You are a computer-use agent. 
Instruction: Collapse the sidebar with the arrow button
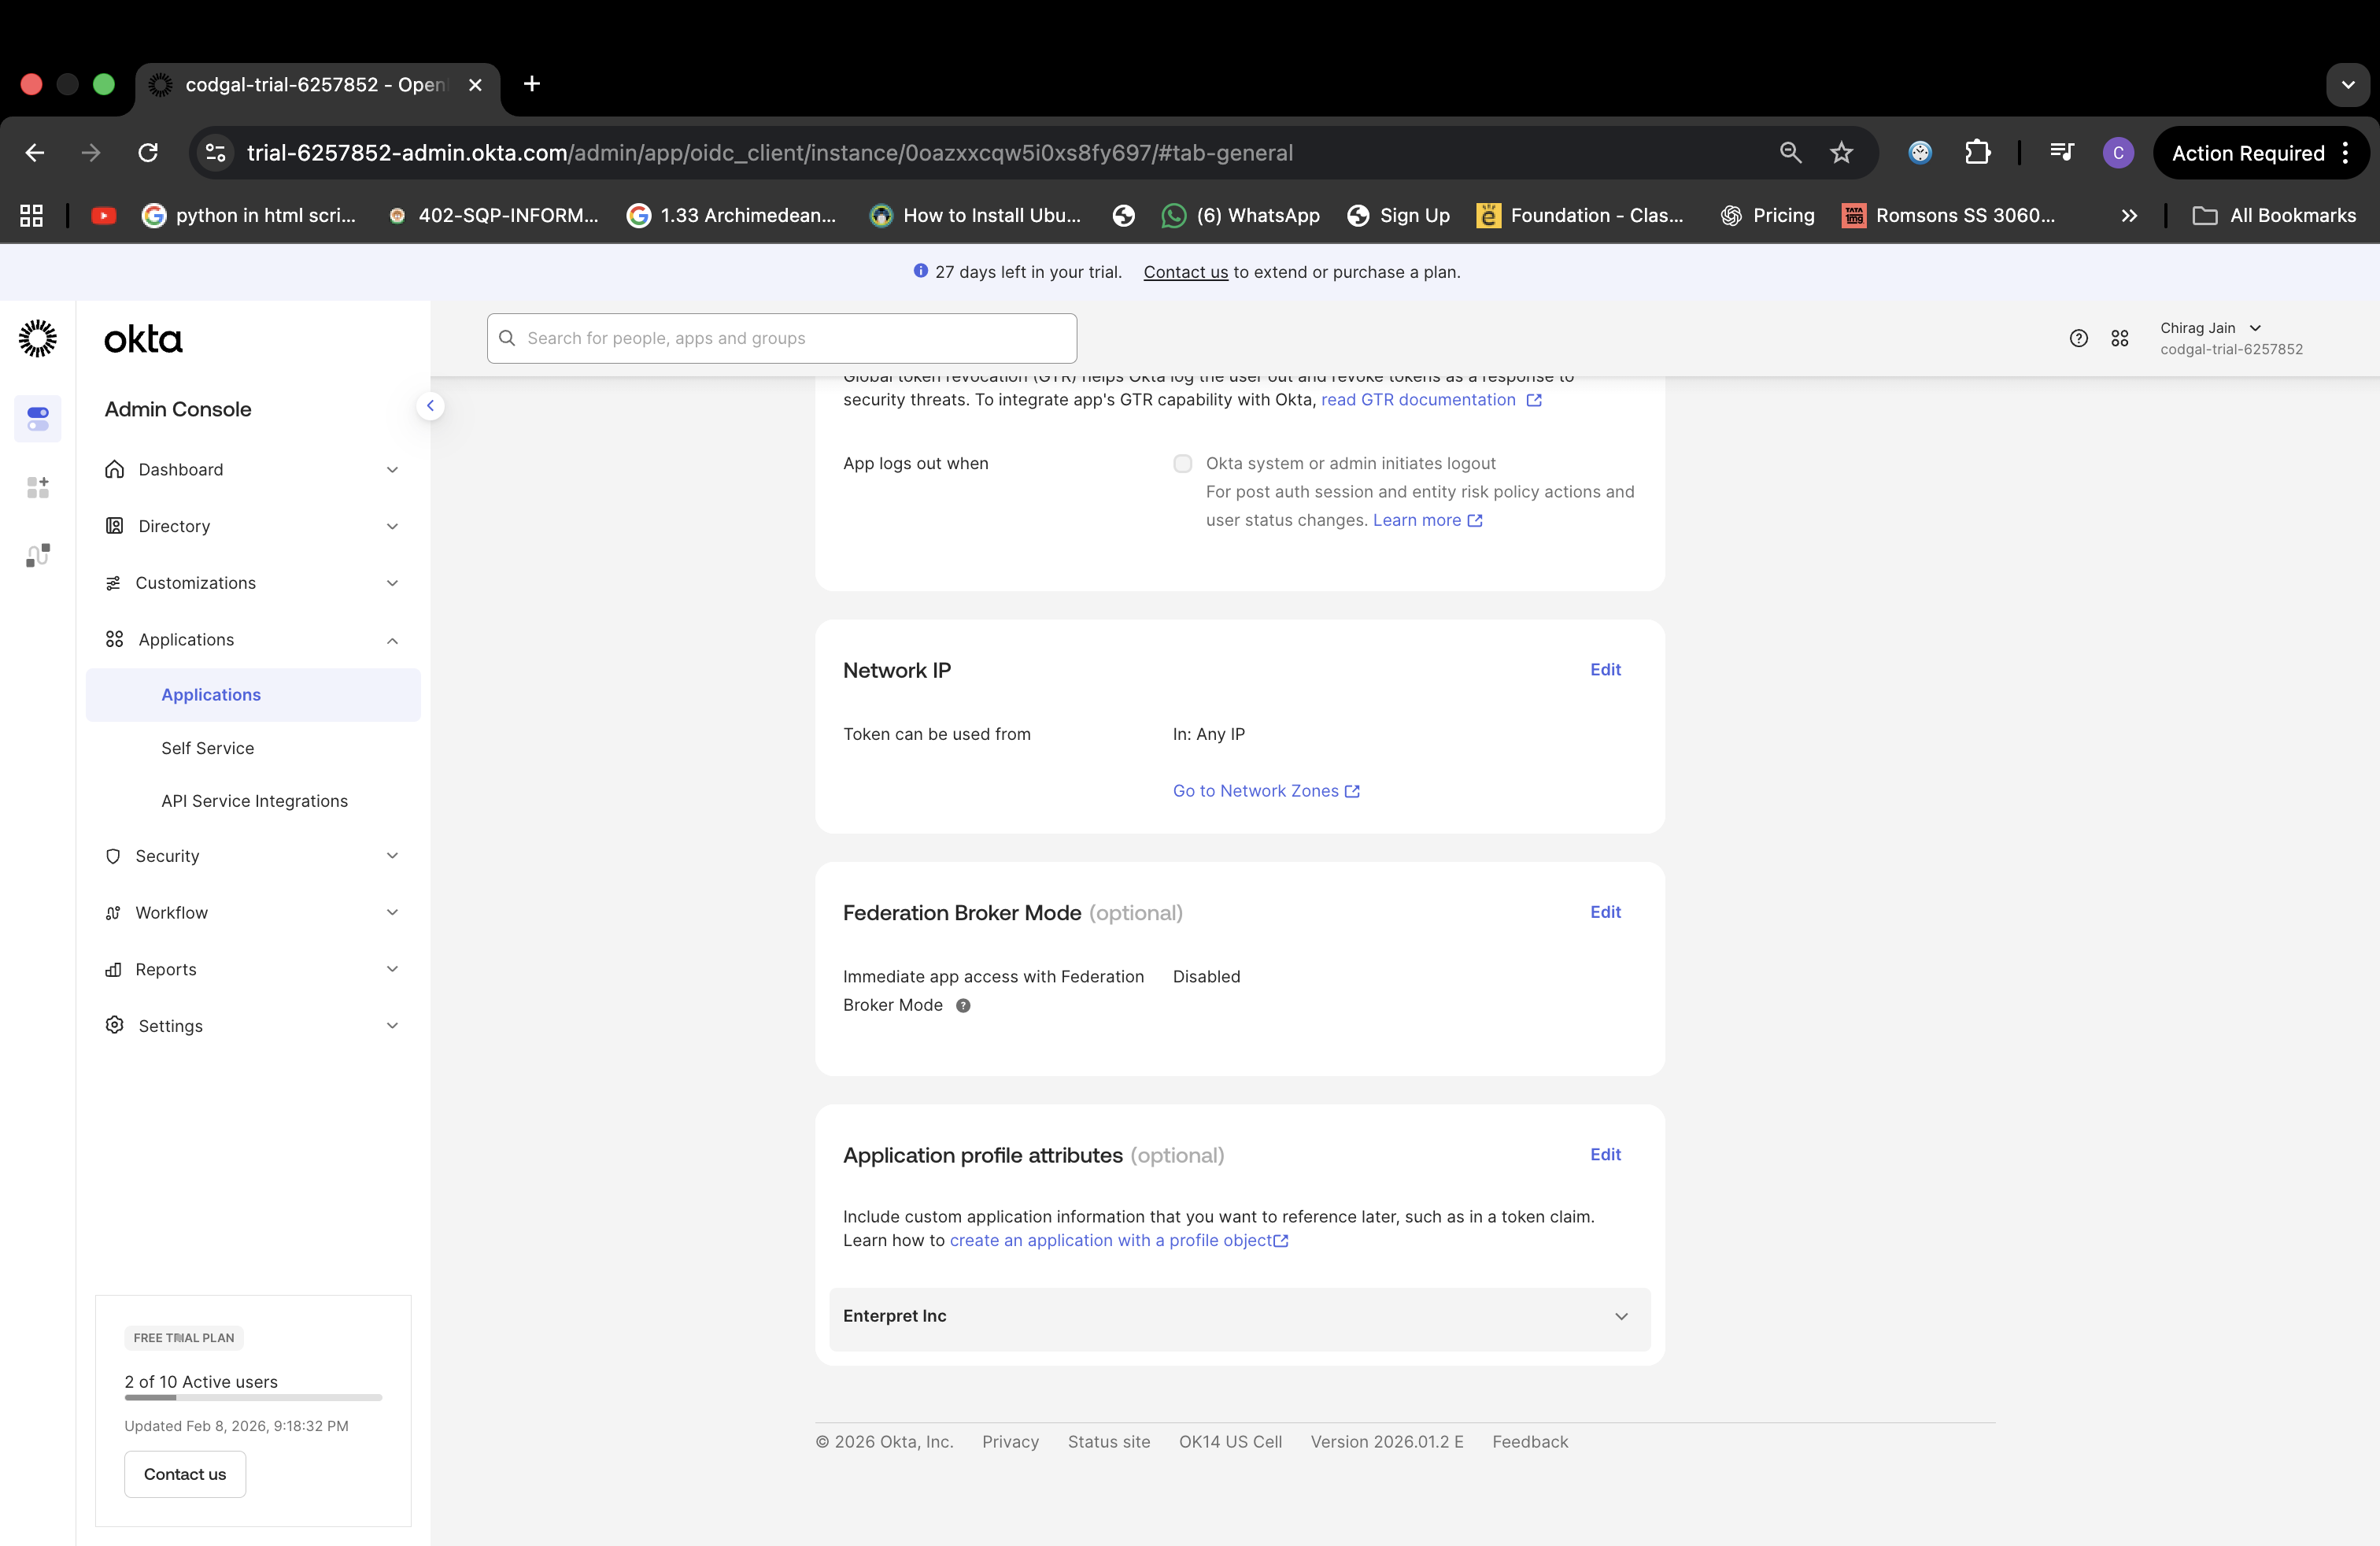(x=430, y=406)
